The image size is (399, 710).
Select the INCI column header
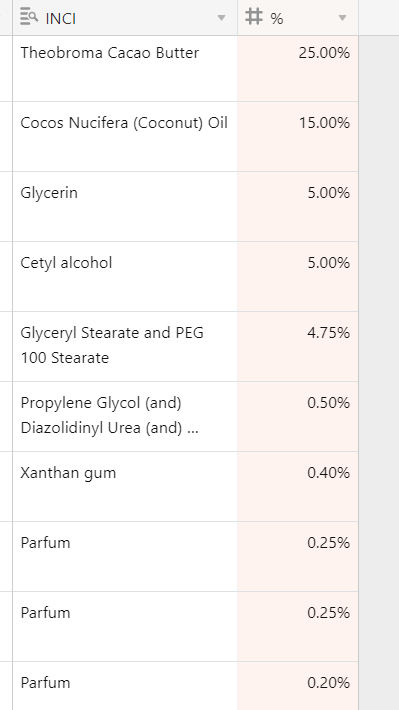pyautogui.click(x=125, y=18)
